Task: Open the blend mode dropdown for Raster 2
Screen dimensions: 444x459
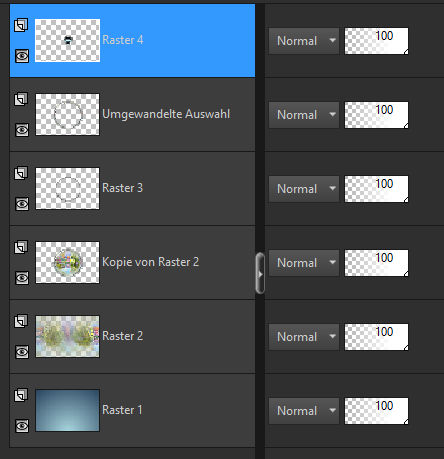Action: [304, 337]
